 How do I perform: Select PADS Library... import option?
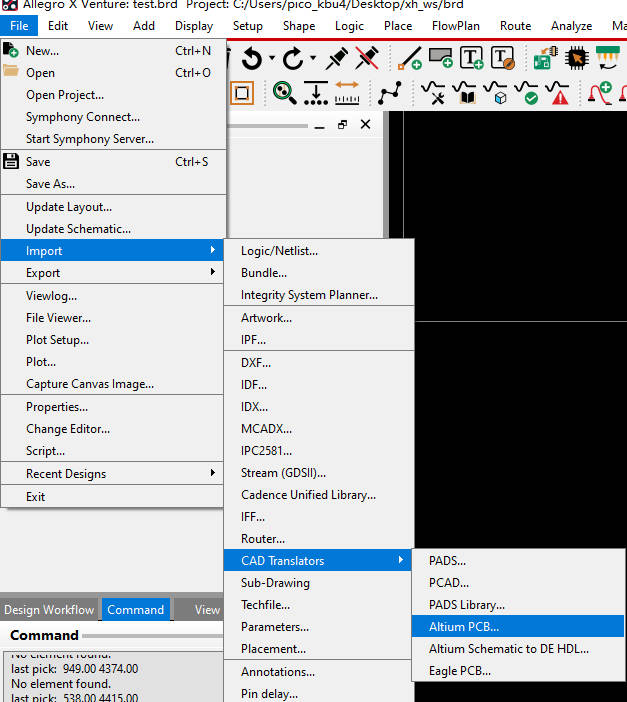pyautogui.click(x=518, y=604)
